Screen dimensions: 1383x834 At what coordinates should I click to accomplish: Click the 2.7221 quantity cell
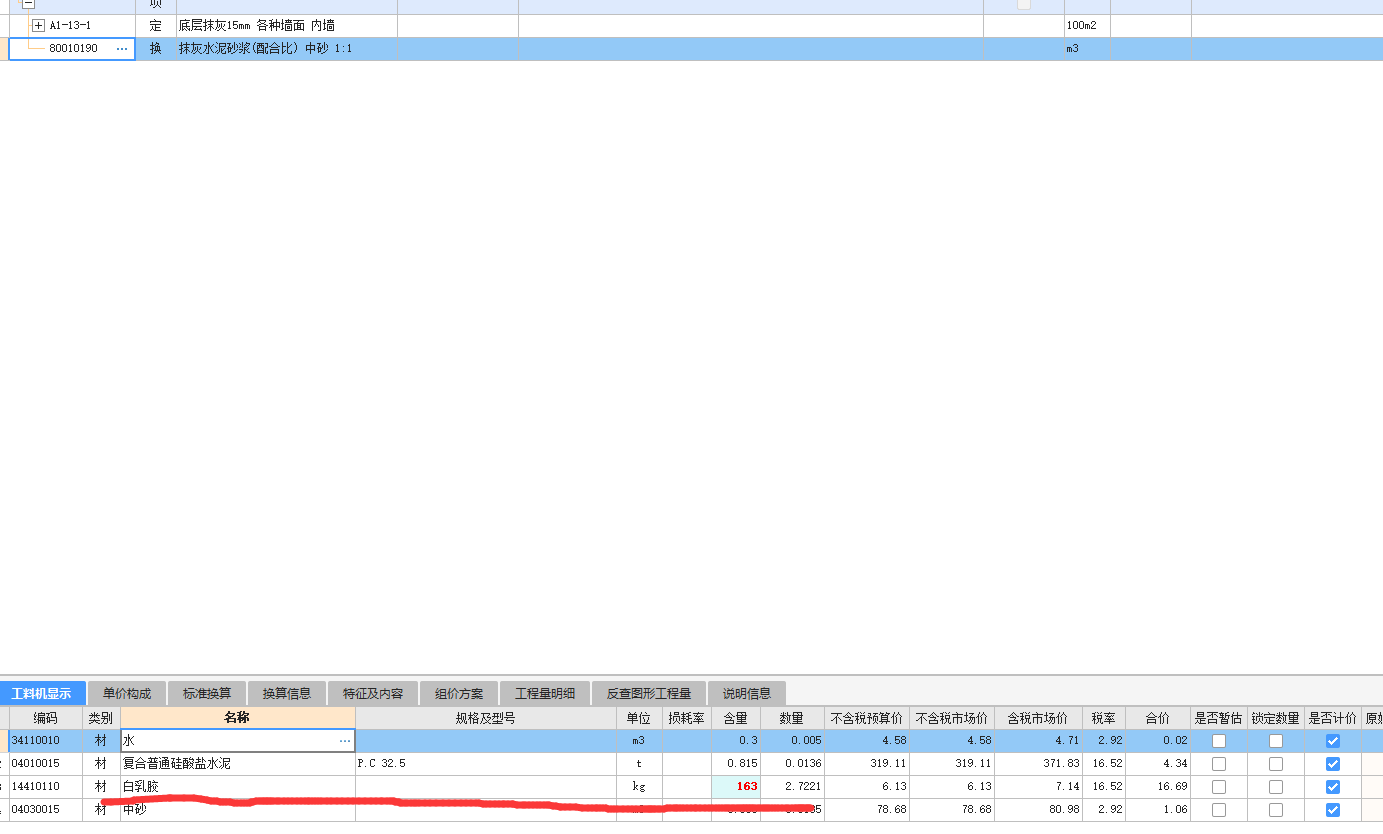(x=792, y=787)
